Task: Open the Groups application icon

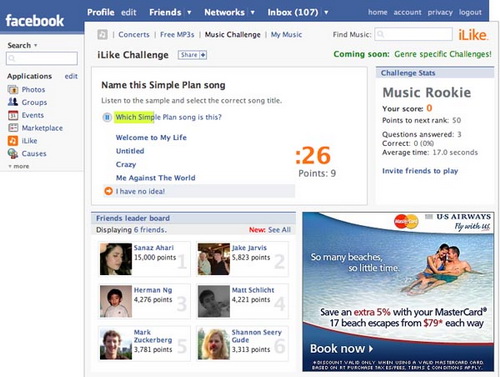Action: [13, 102]
